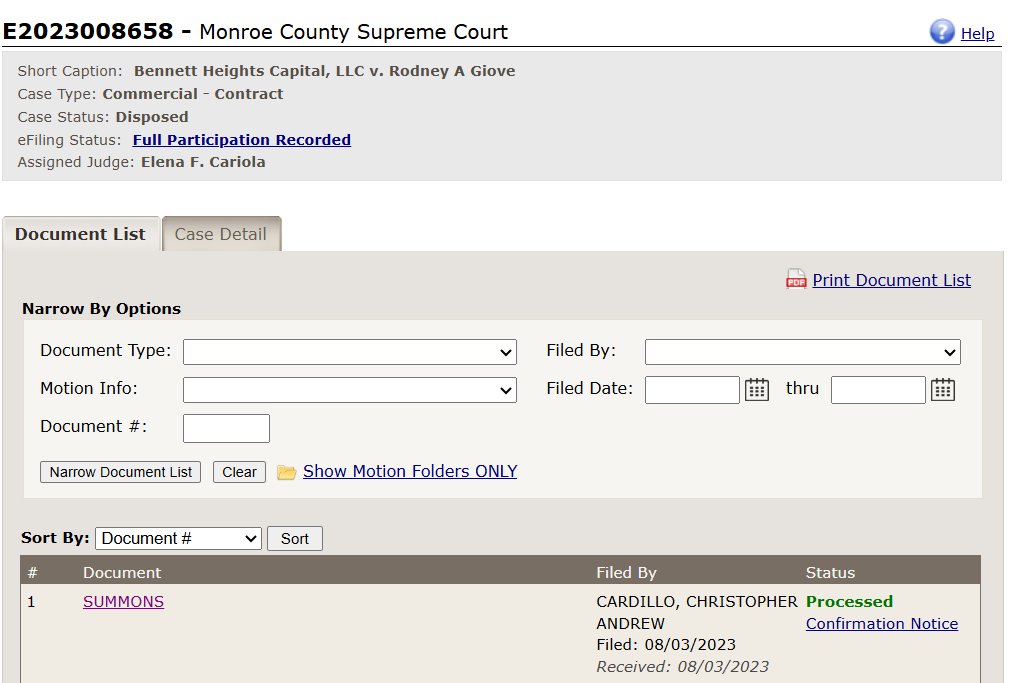Open the Filed Date end calendar picker

943,390
